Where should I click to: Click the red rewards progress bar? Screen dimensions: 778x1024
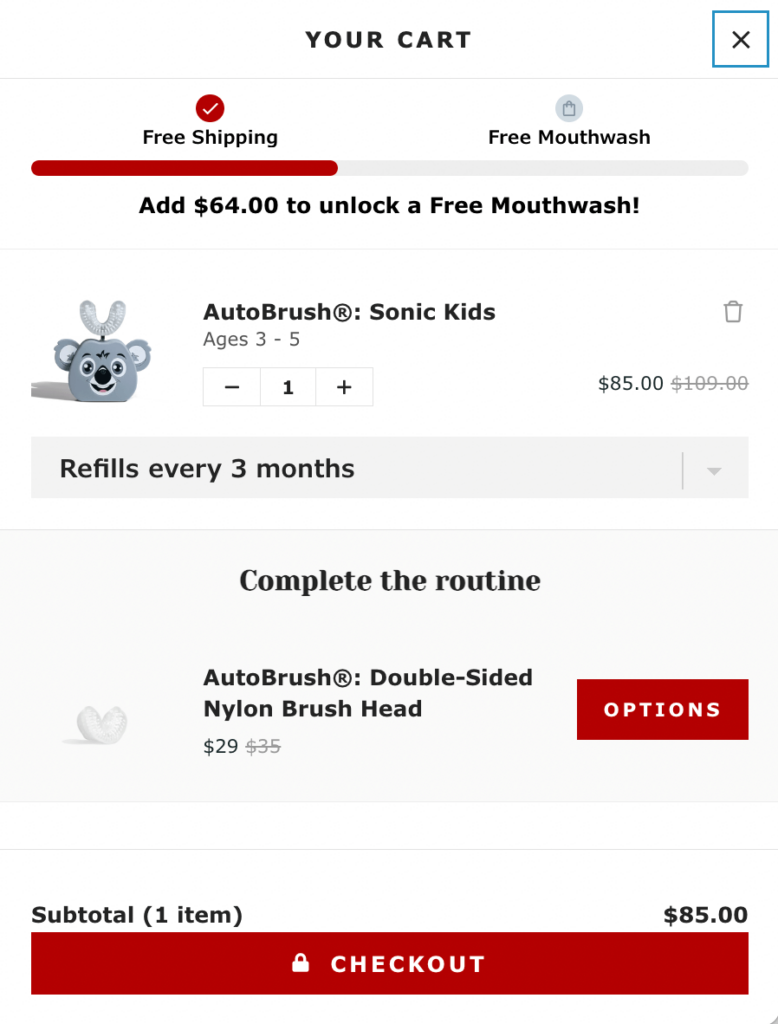(x=185, y=168)
